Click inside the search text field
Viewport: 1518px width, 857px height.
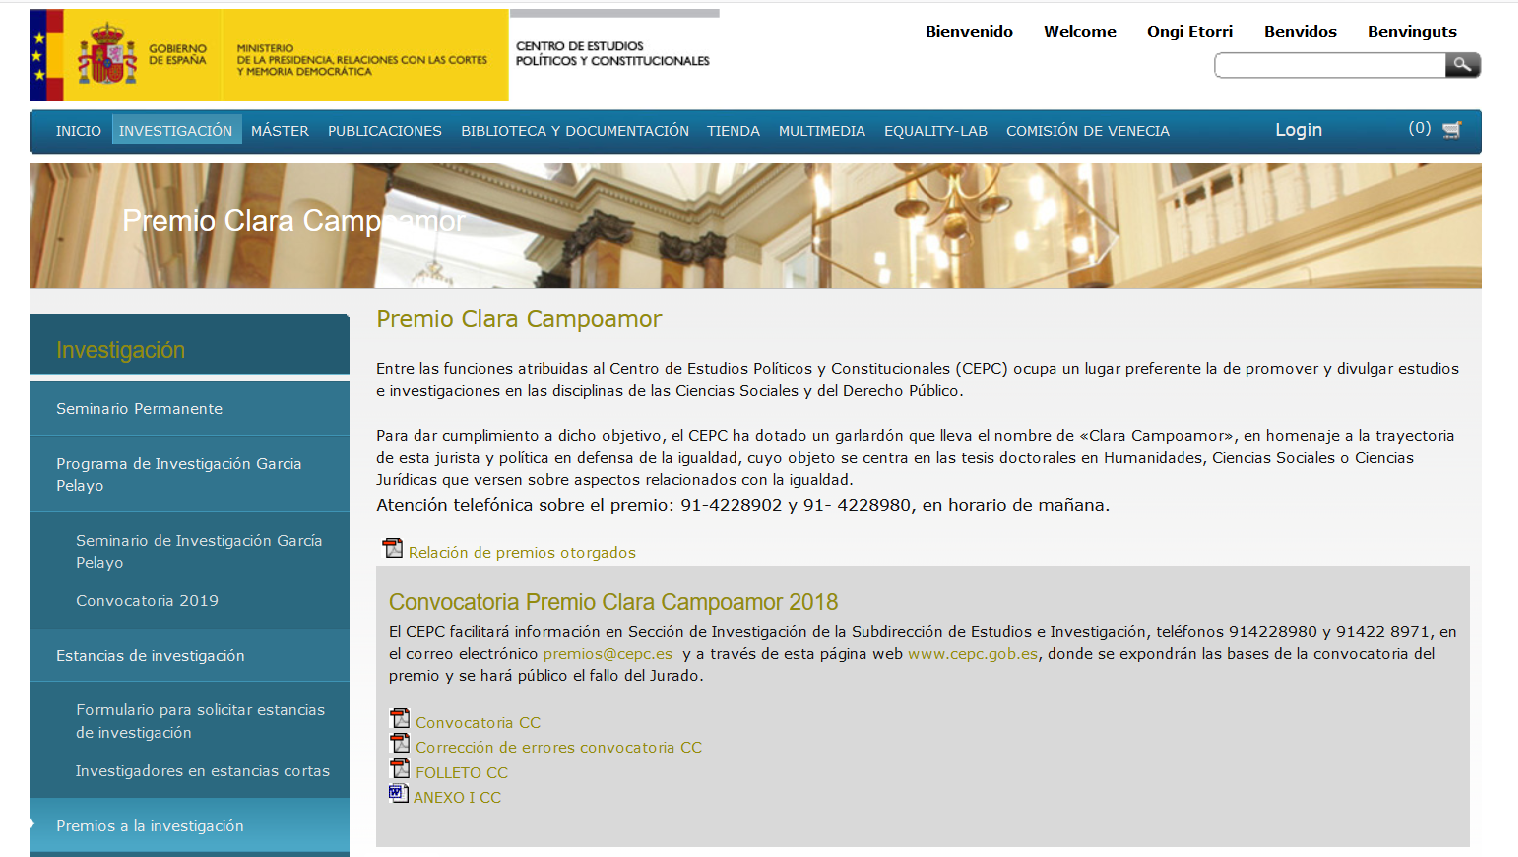point(1329,66)
